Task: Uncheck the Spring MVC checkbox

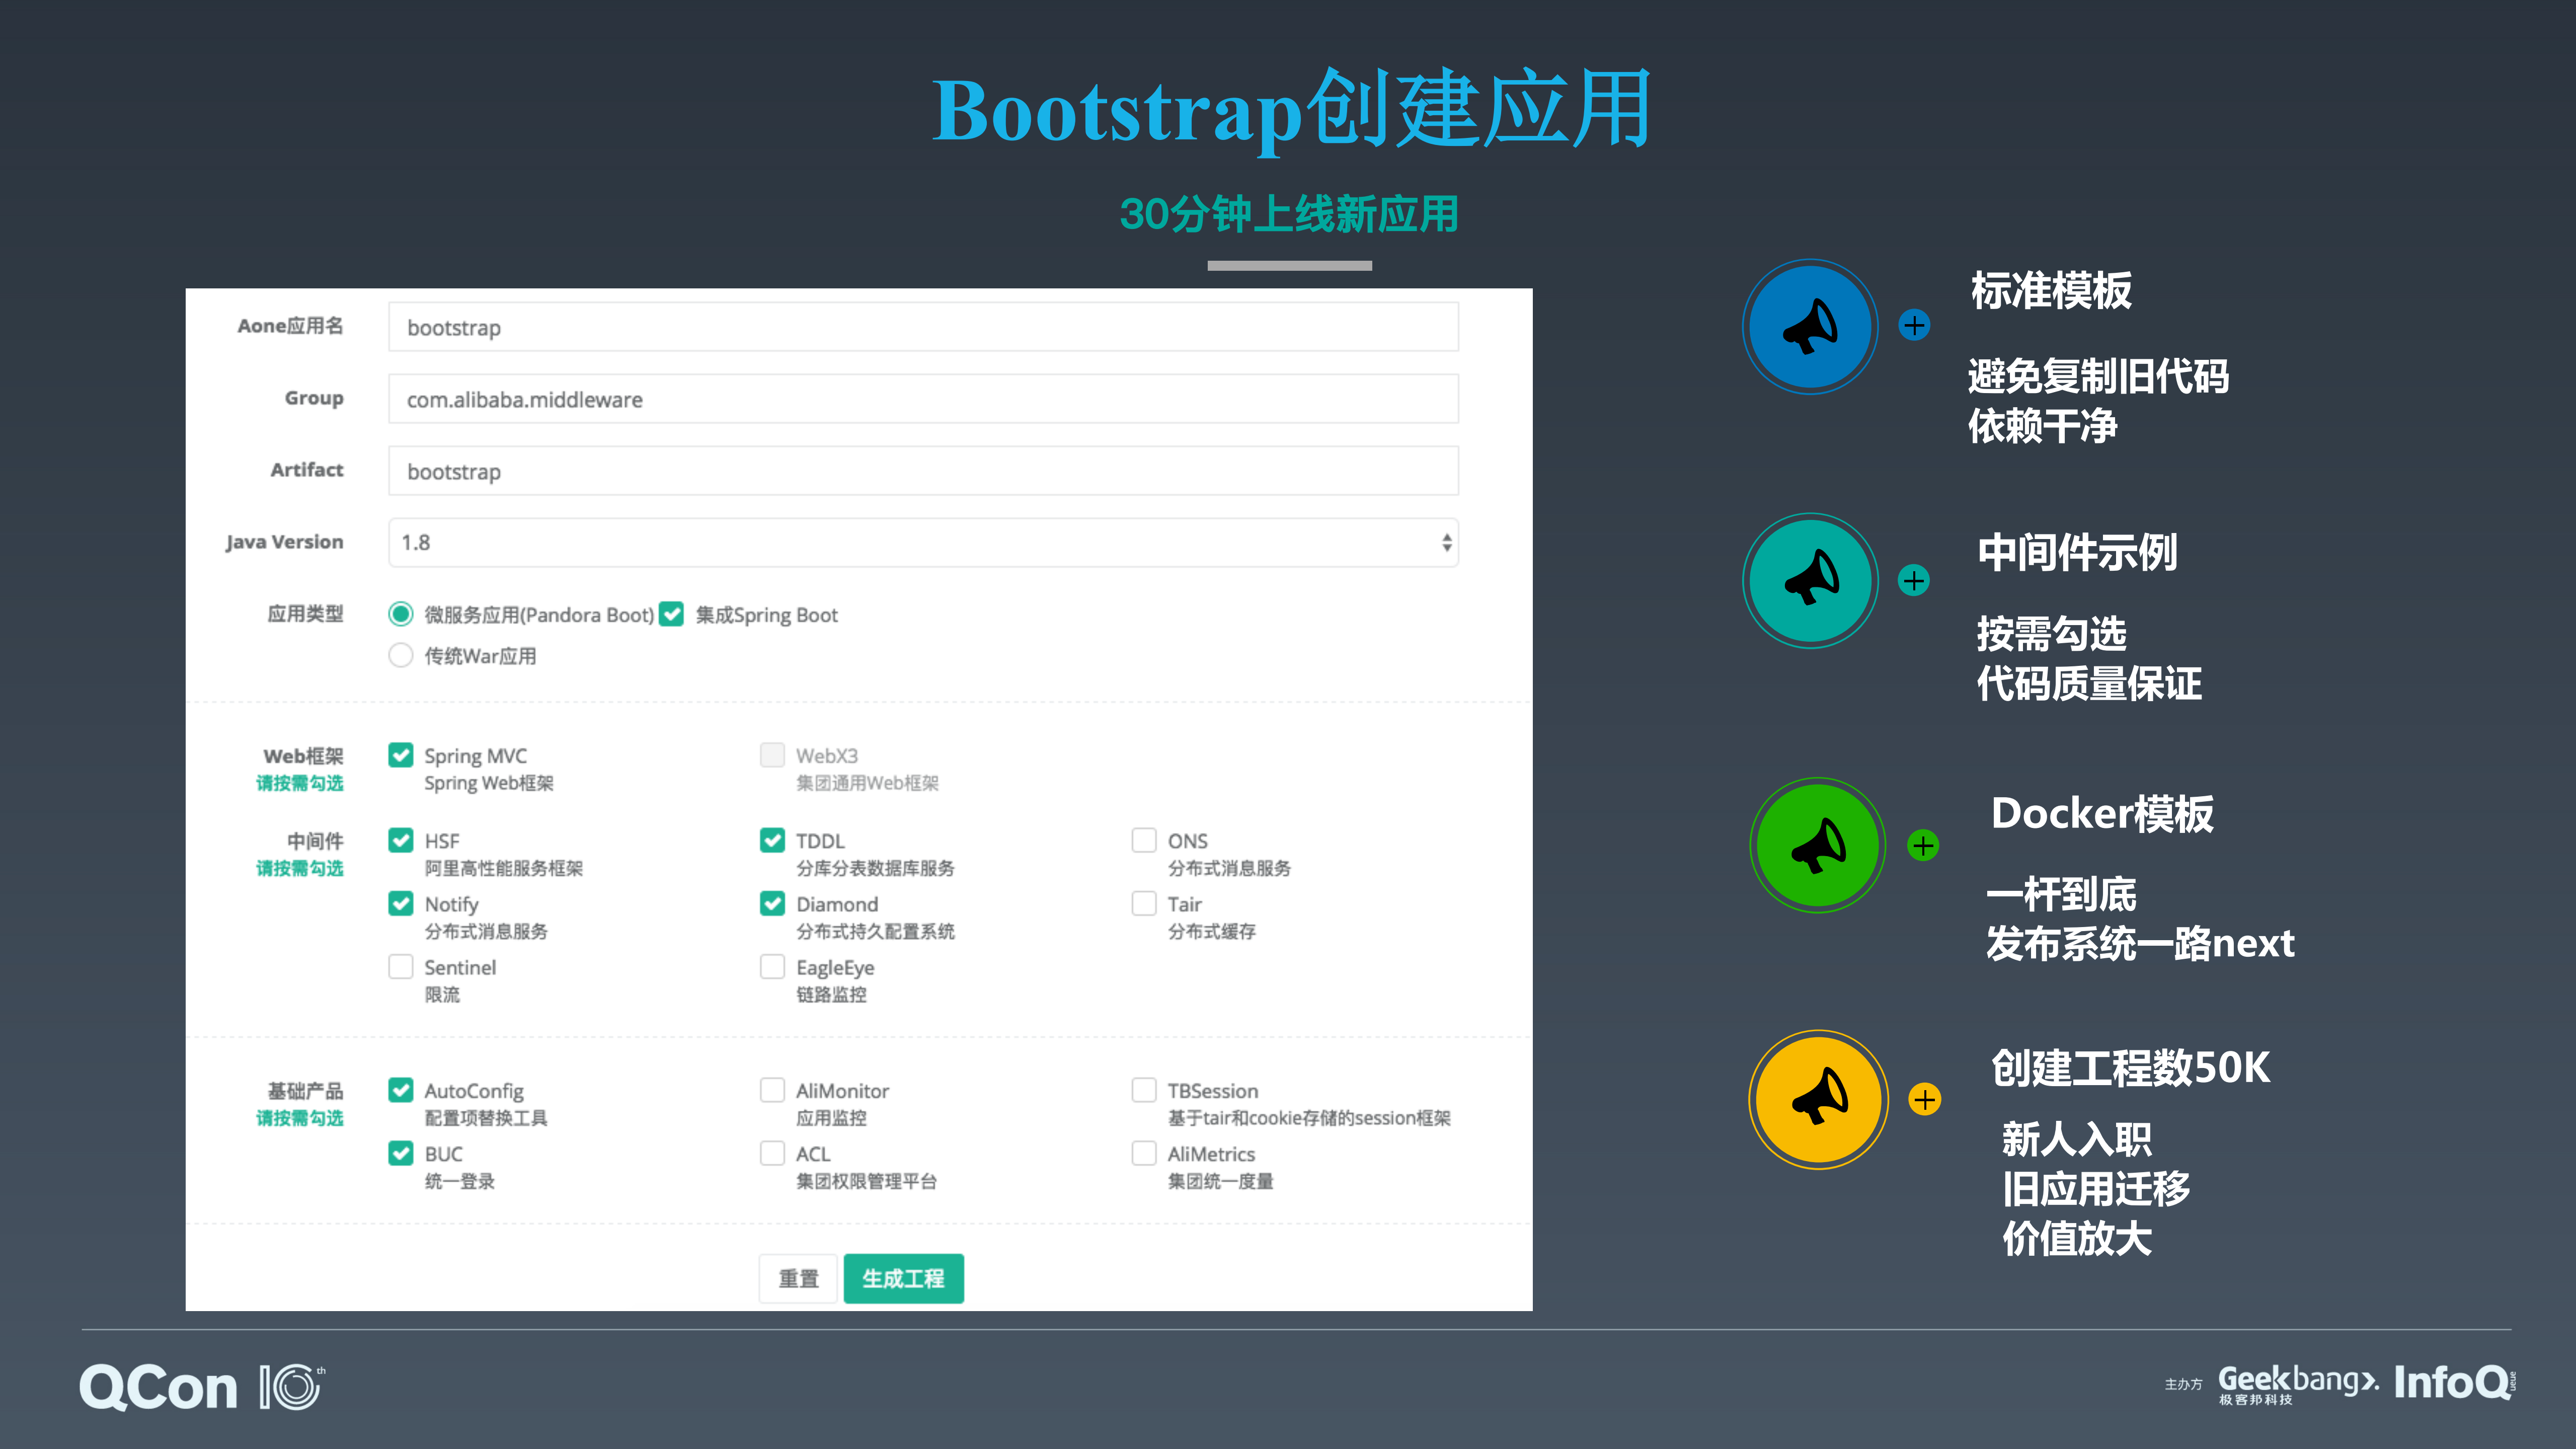Action: 400,755
